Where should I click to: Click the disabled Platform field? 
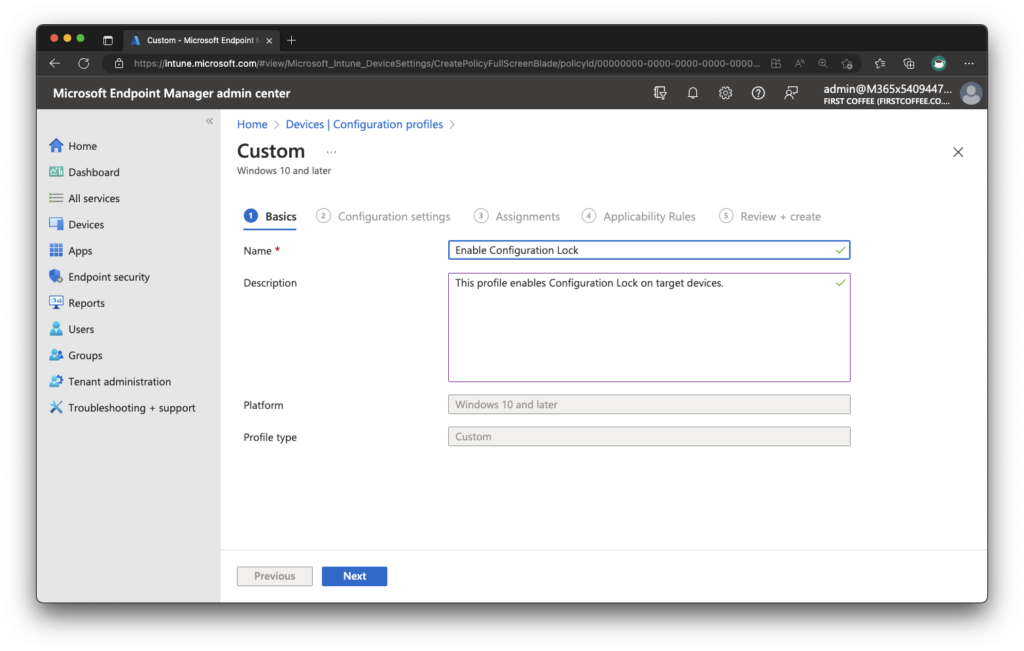[649, 404]
